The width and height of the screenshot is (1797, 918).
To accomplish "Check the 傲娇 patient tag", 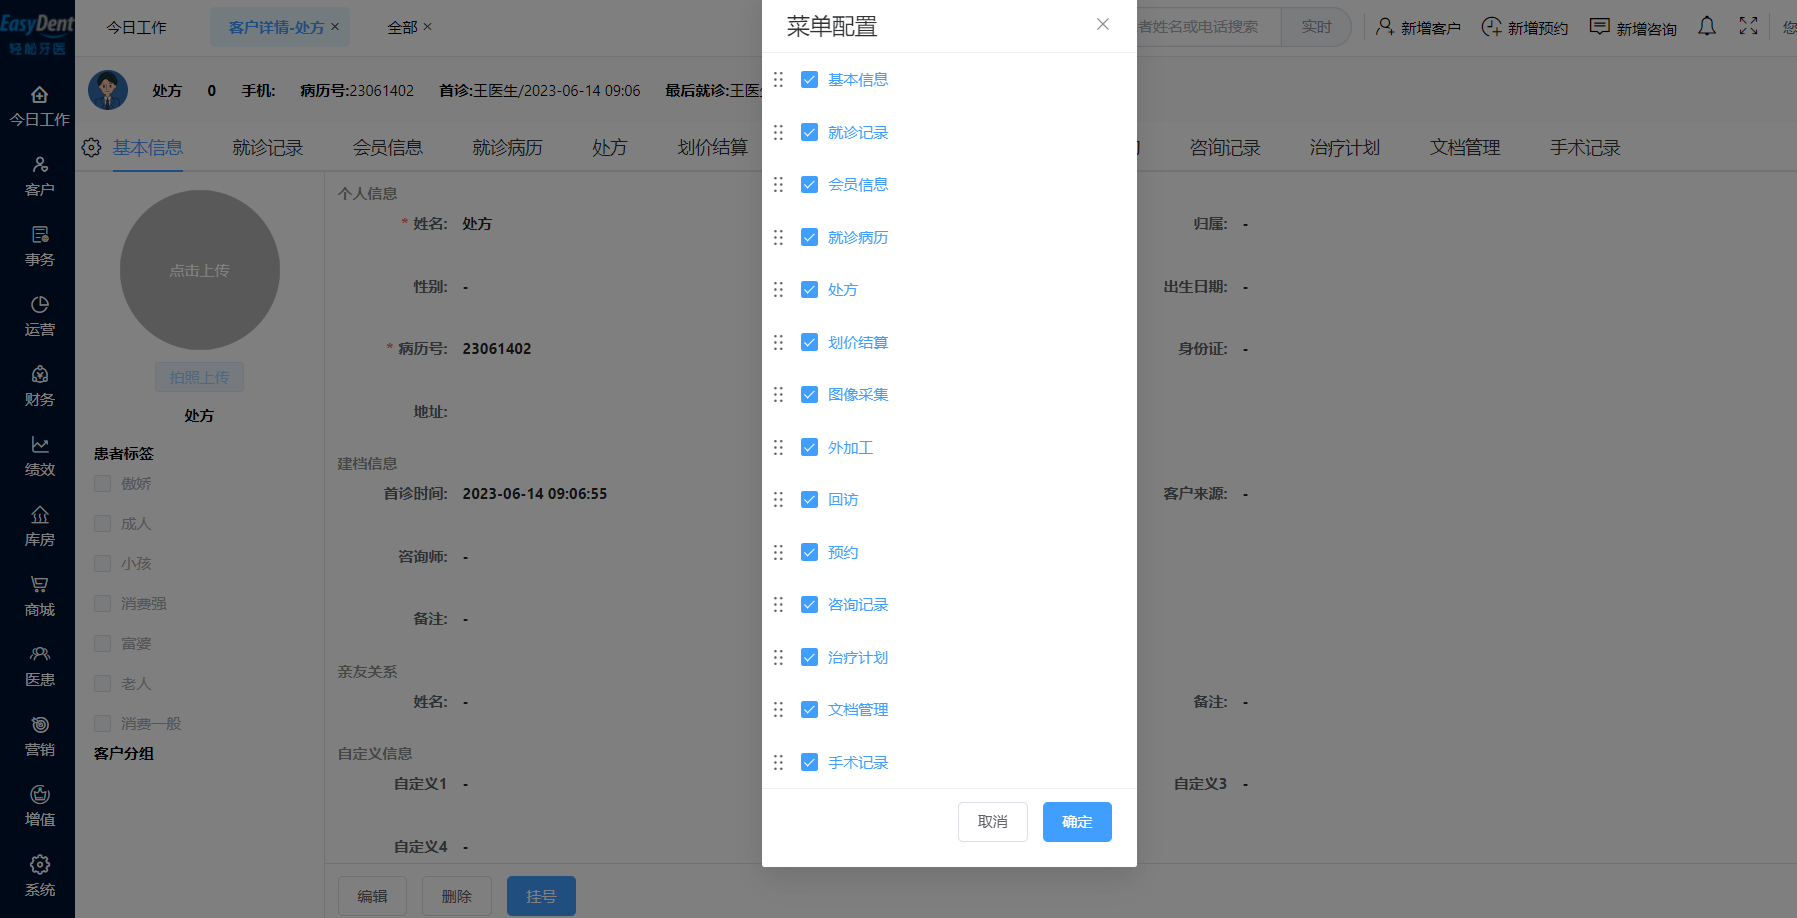I will tap(102, 483).
